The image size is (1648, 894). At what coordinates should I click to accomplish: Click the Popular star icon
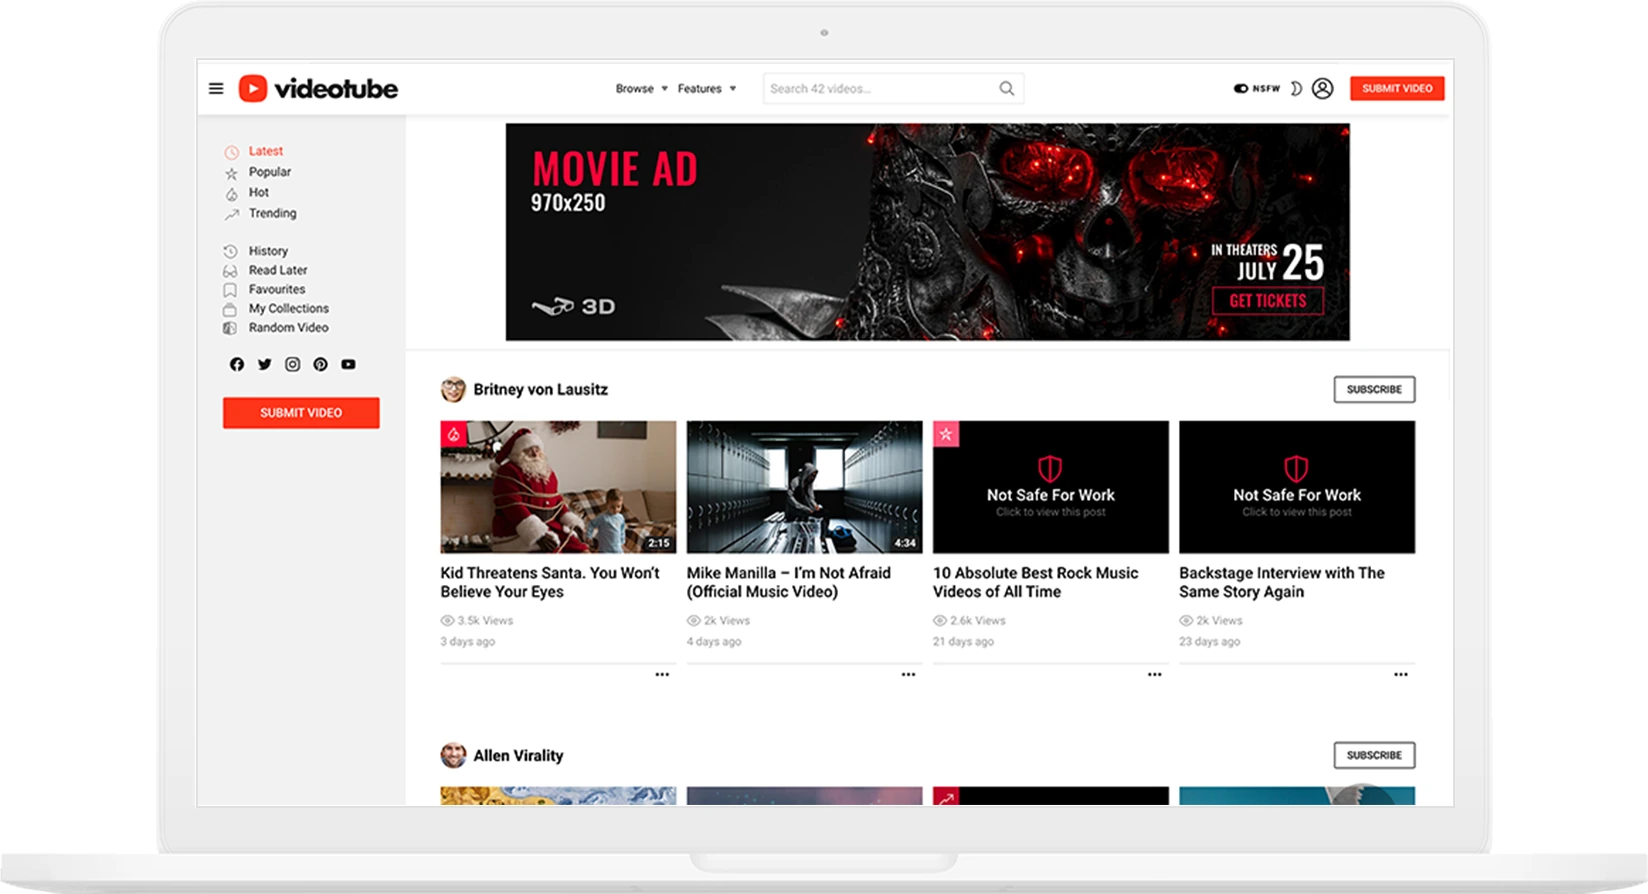coord(231,173)
